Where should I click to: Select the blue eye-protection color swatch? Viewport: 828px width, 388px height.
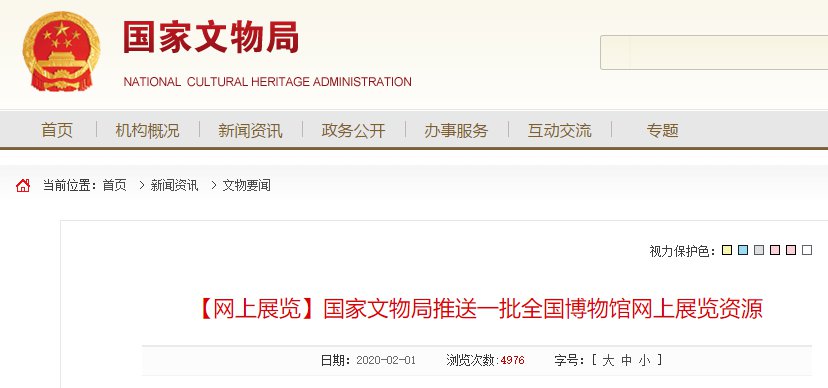(x=743, y=250)
